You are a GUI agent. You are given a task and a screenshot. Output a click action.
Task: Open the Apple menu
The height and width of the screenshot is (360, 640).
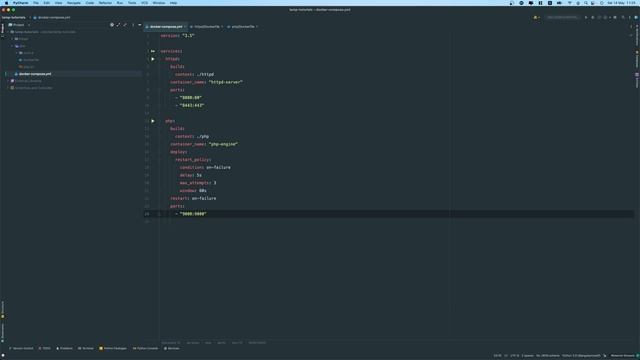pos(6,3)
